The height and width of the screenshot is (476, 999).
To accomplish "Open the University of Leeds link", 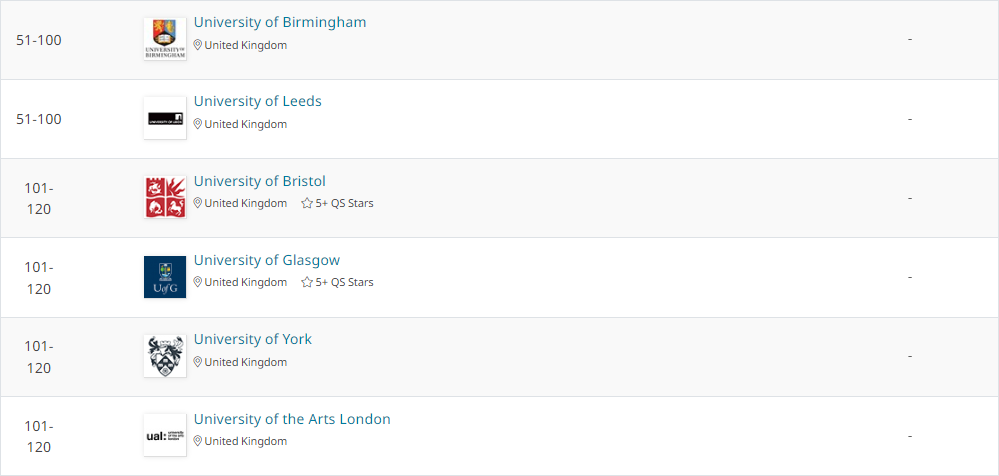I will tap(257, 101).
